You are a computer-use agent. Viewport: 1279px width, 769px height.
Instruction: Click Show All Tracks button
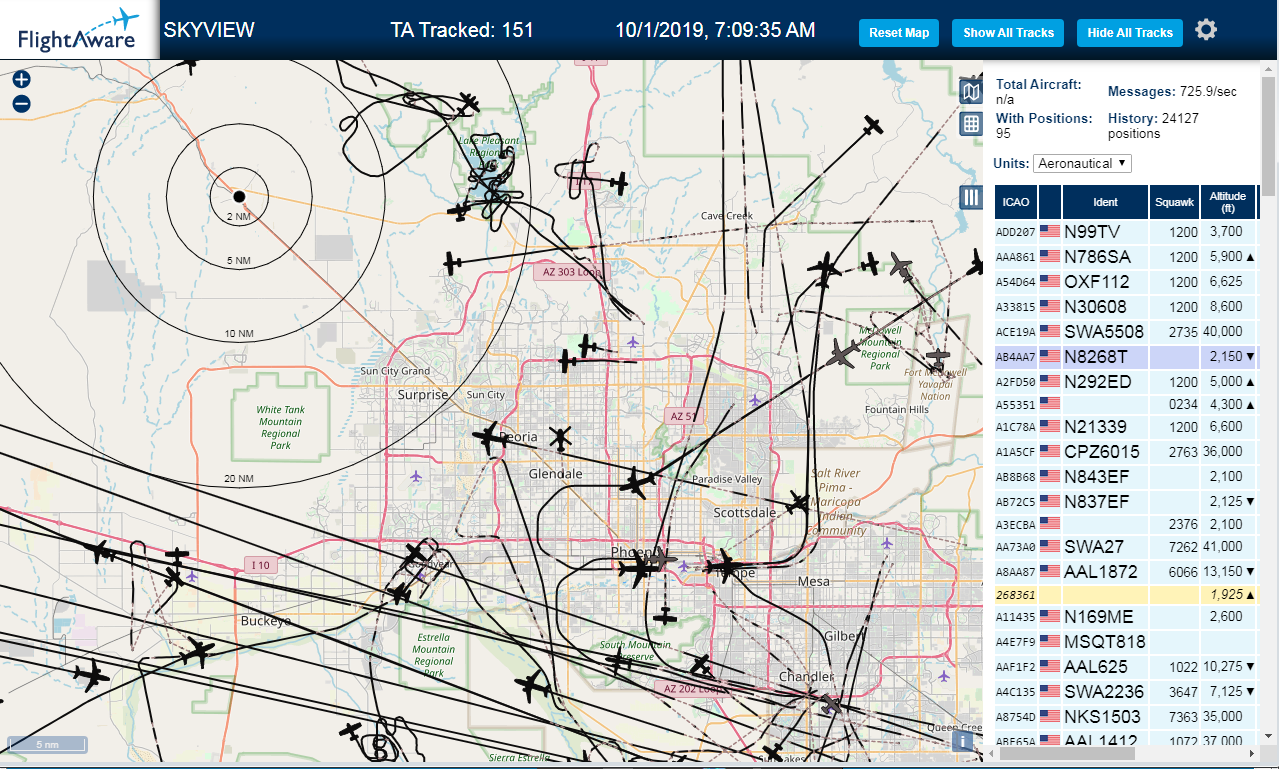coord(1008,33)
